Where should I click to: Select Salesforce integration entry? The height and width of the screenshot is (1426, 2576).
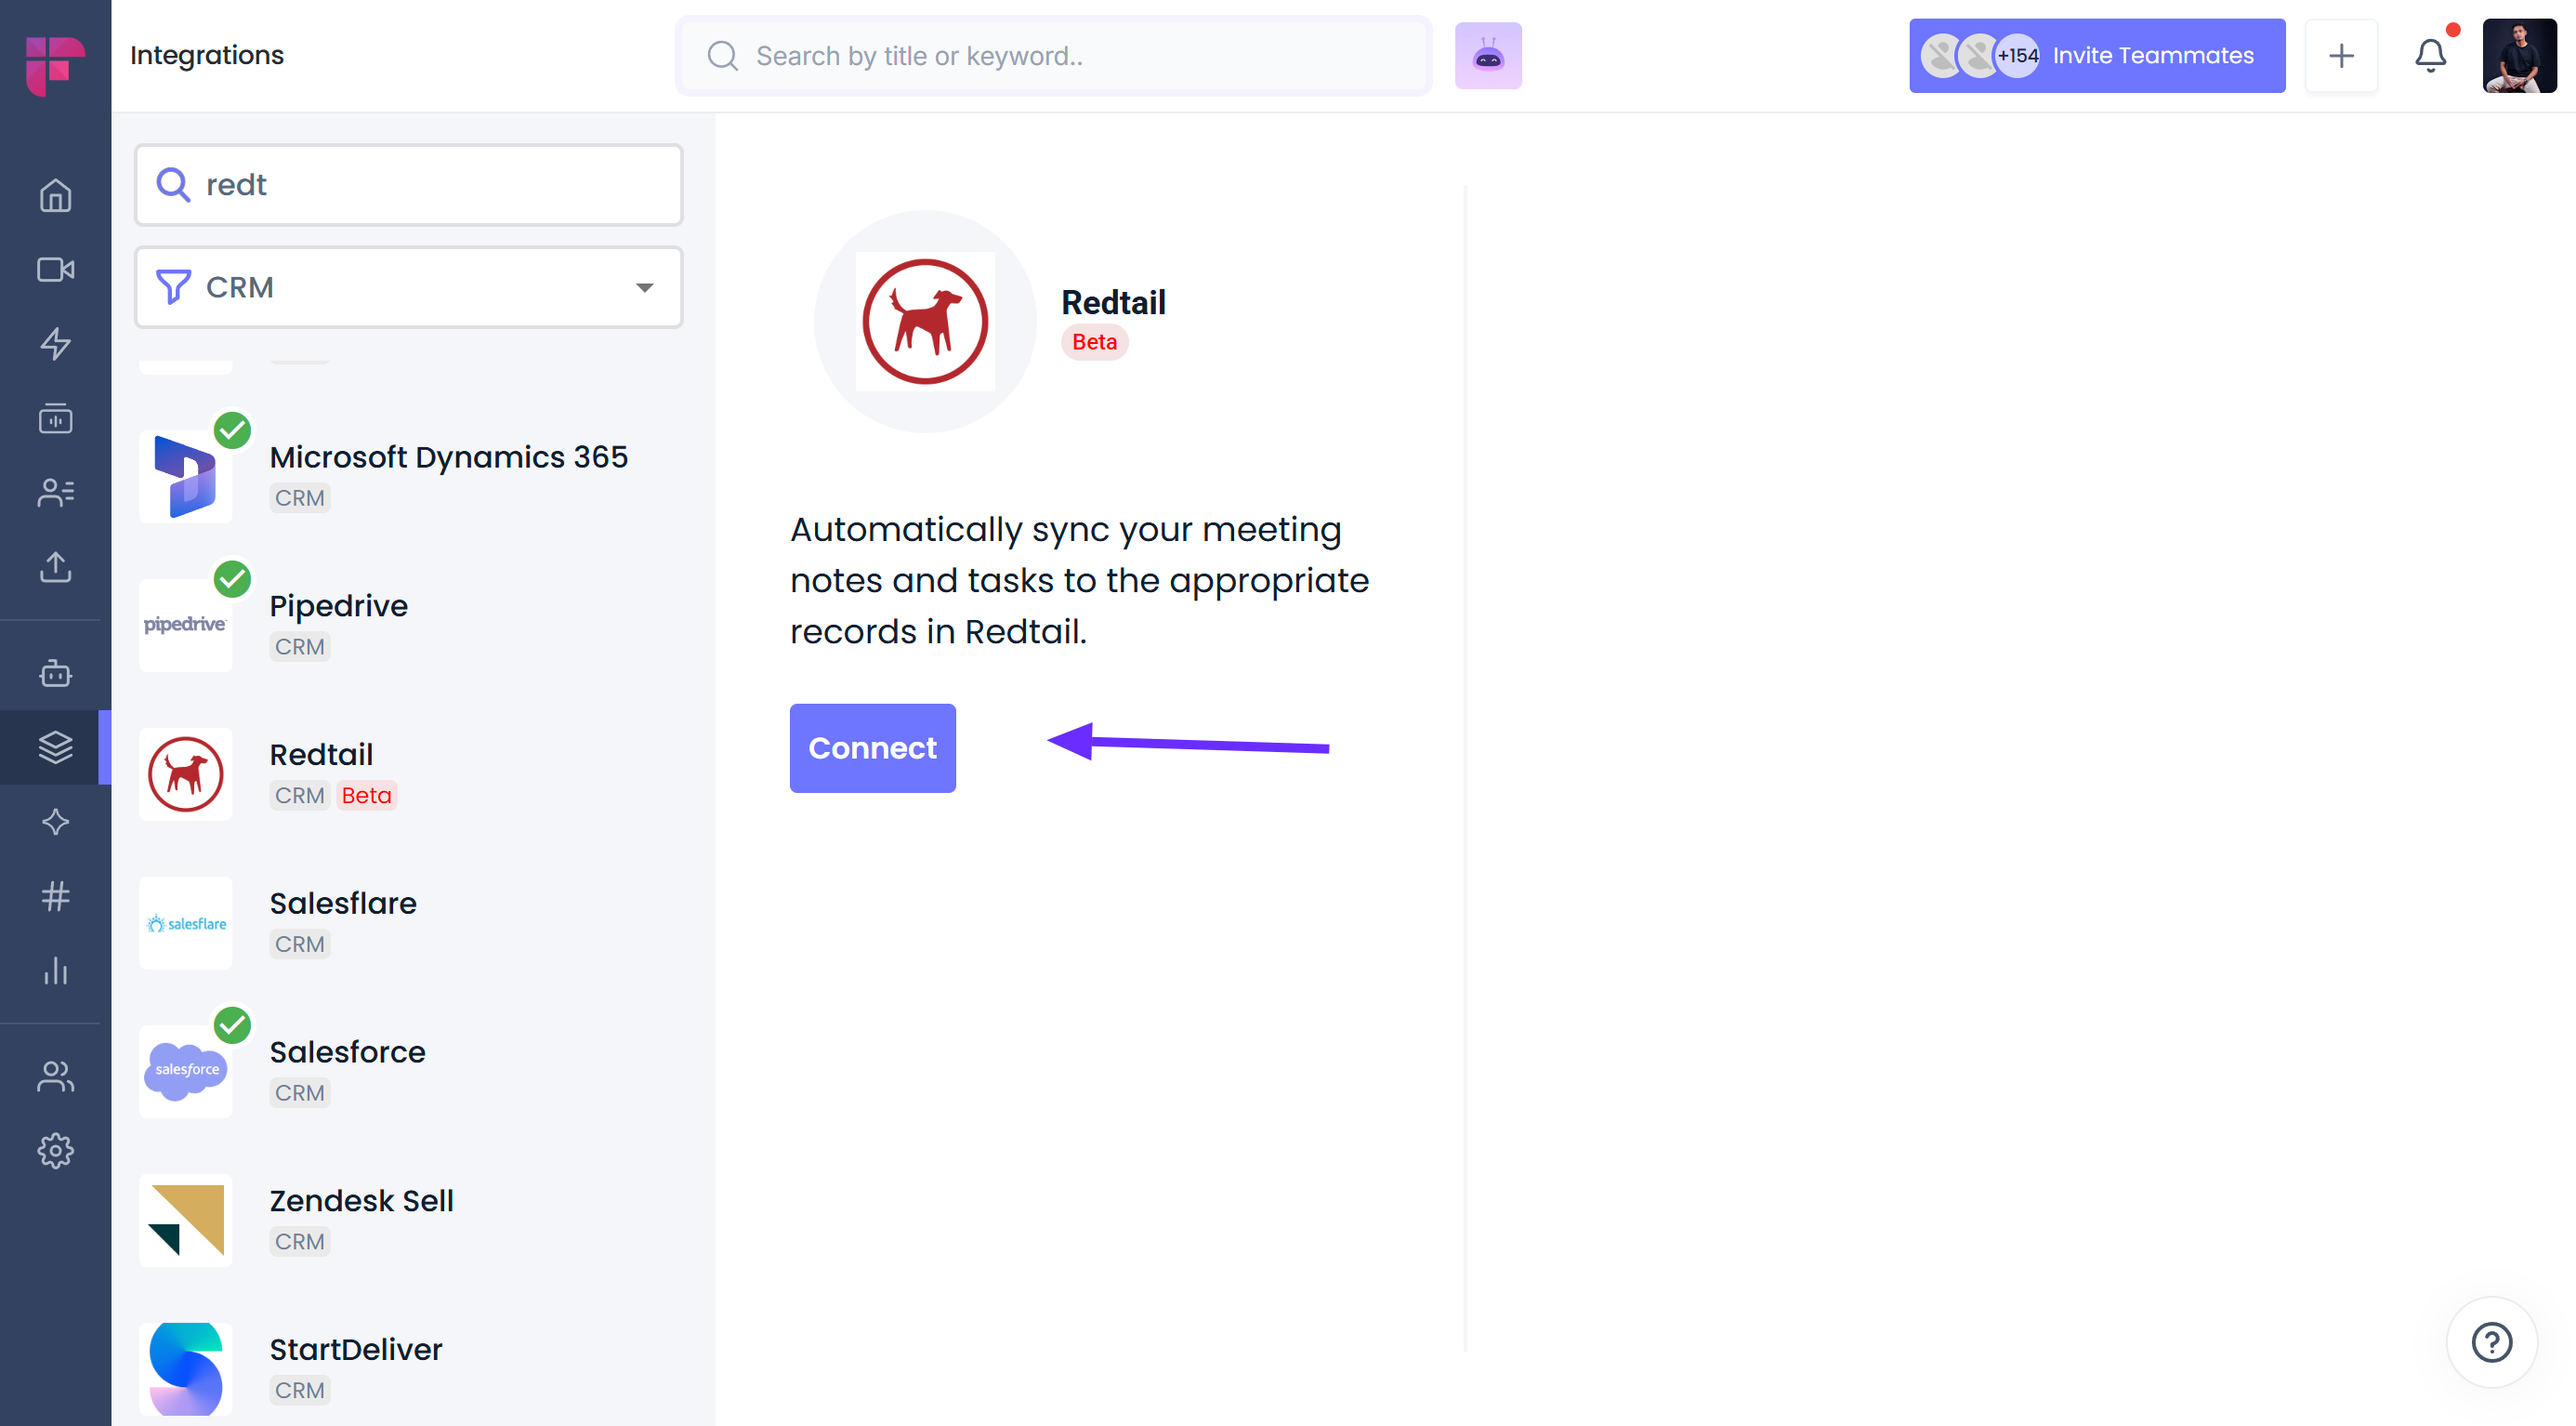click(347, 1069)
